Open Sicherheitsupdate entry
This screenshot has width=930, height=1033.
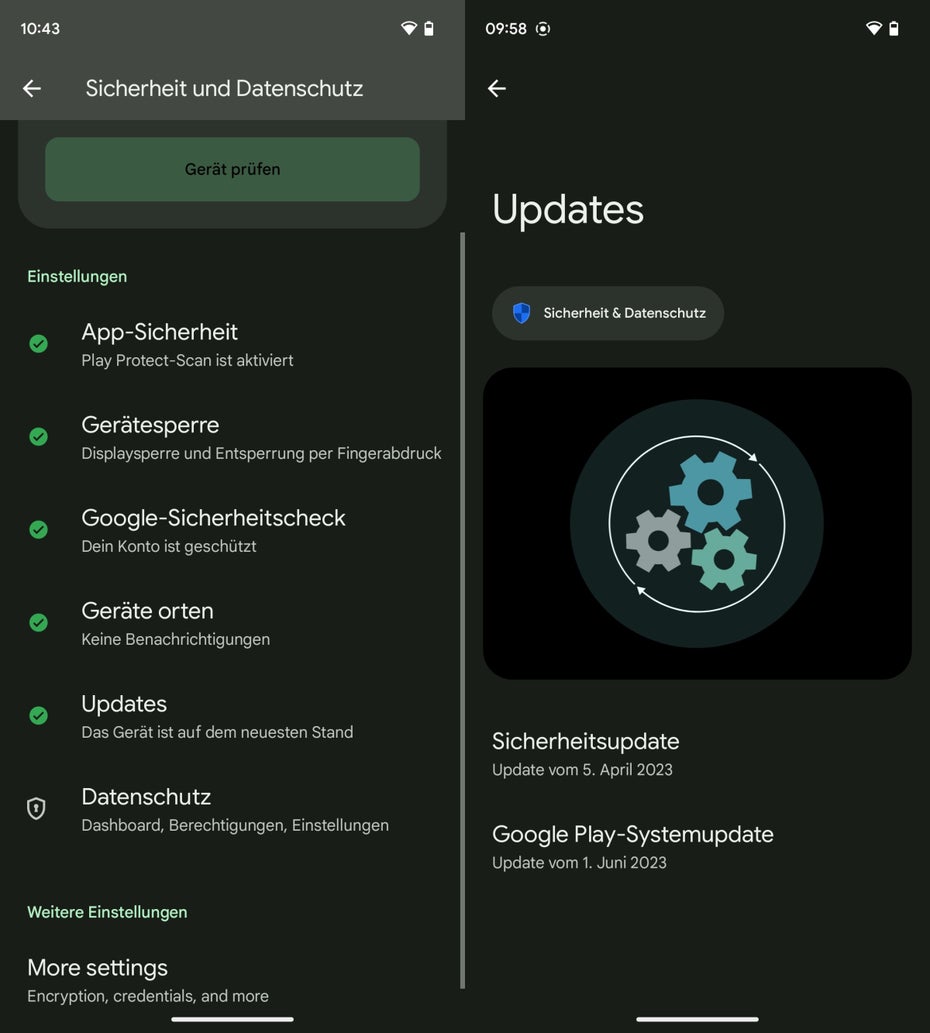698,754
